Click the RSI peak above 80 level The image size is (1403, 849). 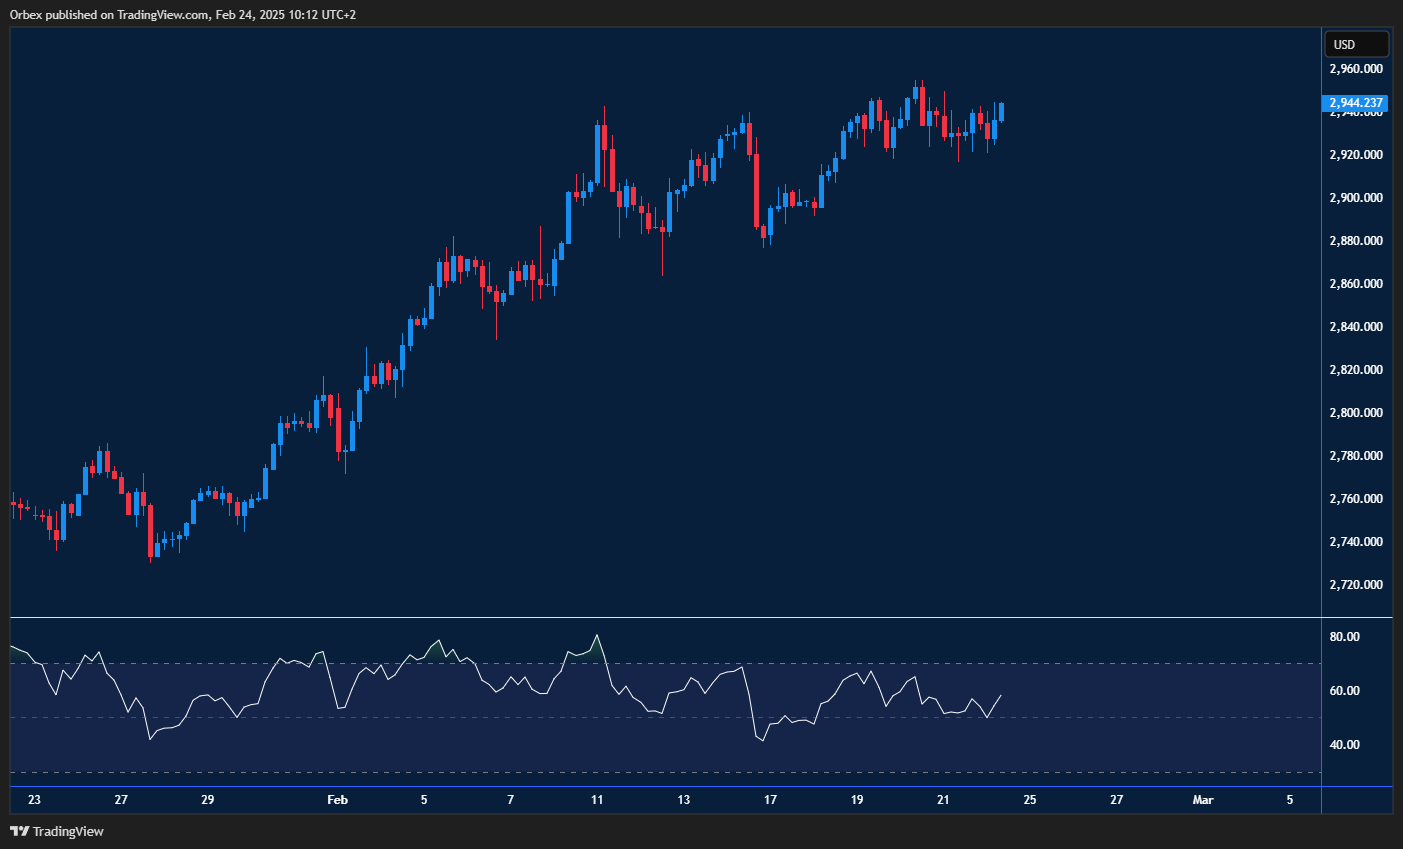(x=598, y=634)
